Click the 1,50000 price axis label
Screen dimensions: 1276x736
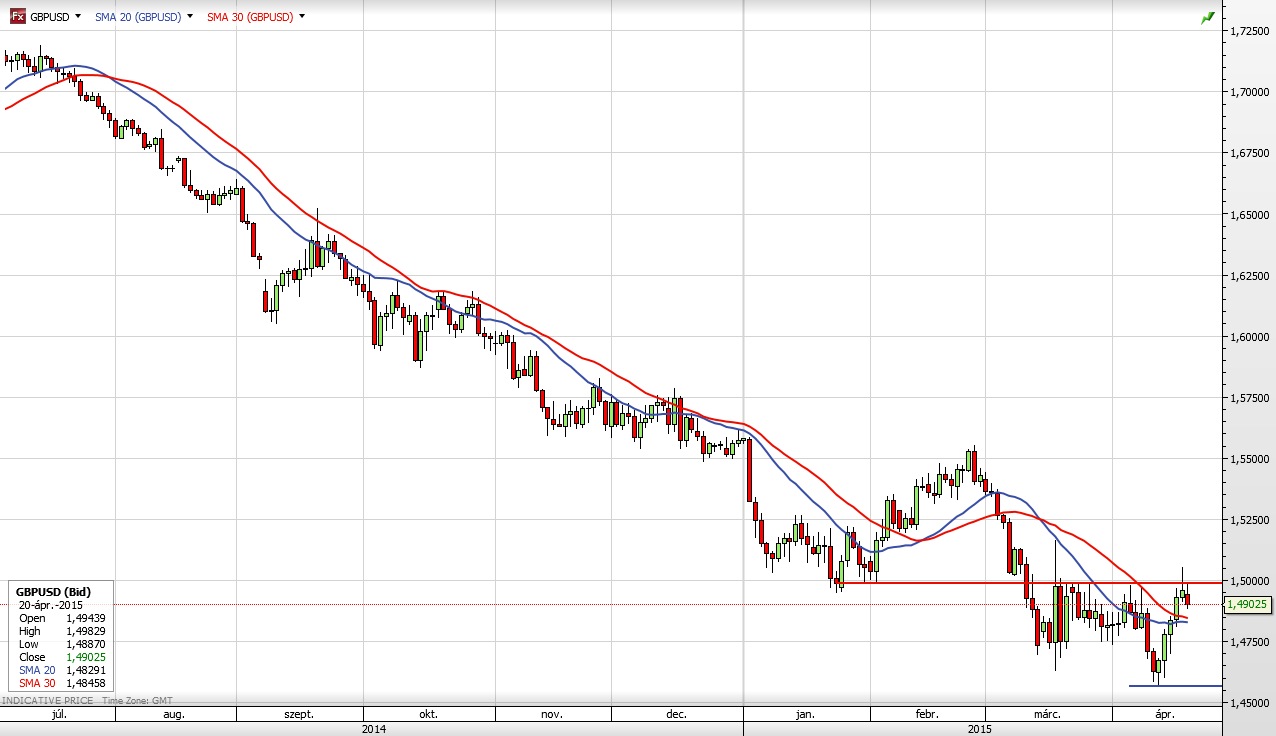pos(1250,580)
